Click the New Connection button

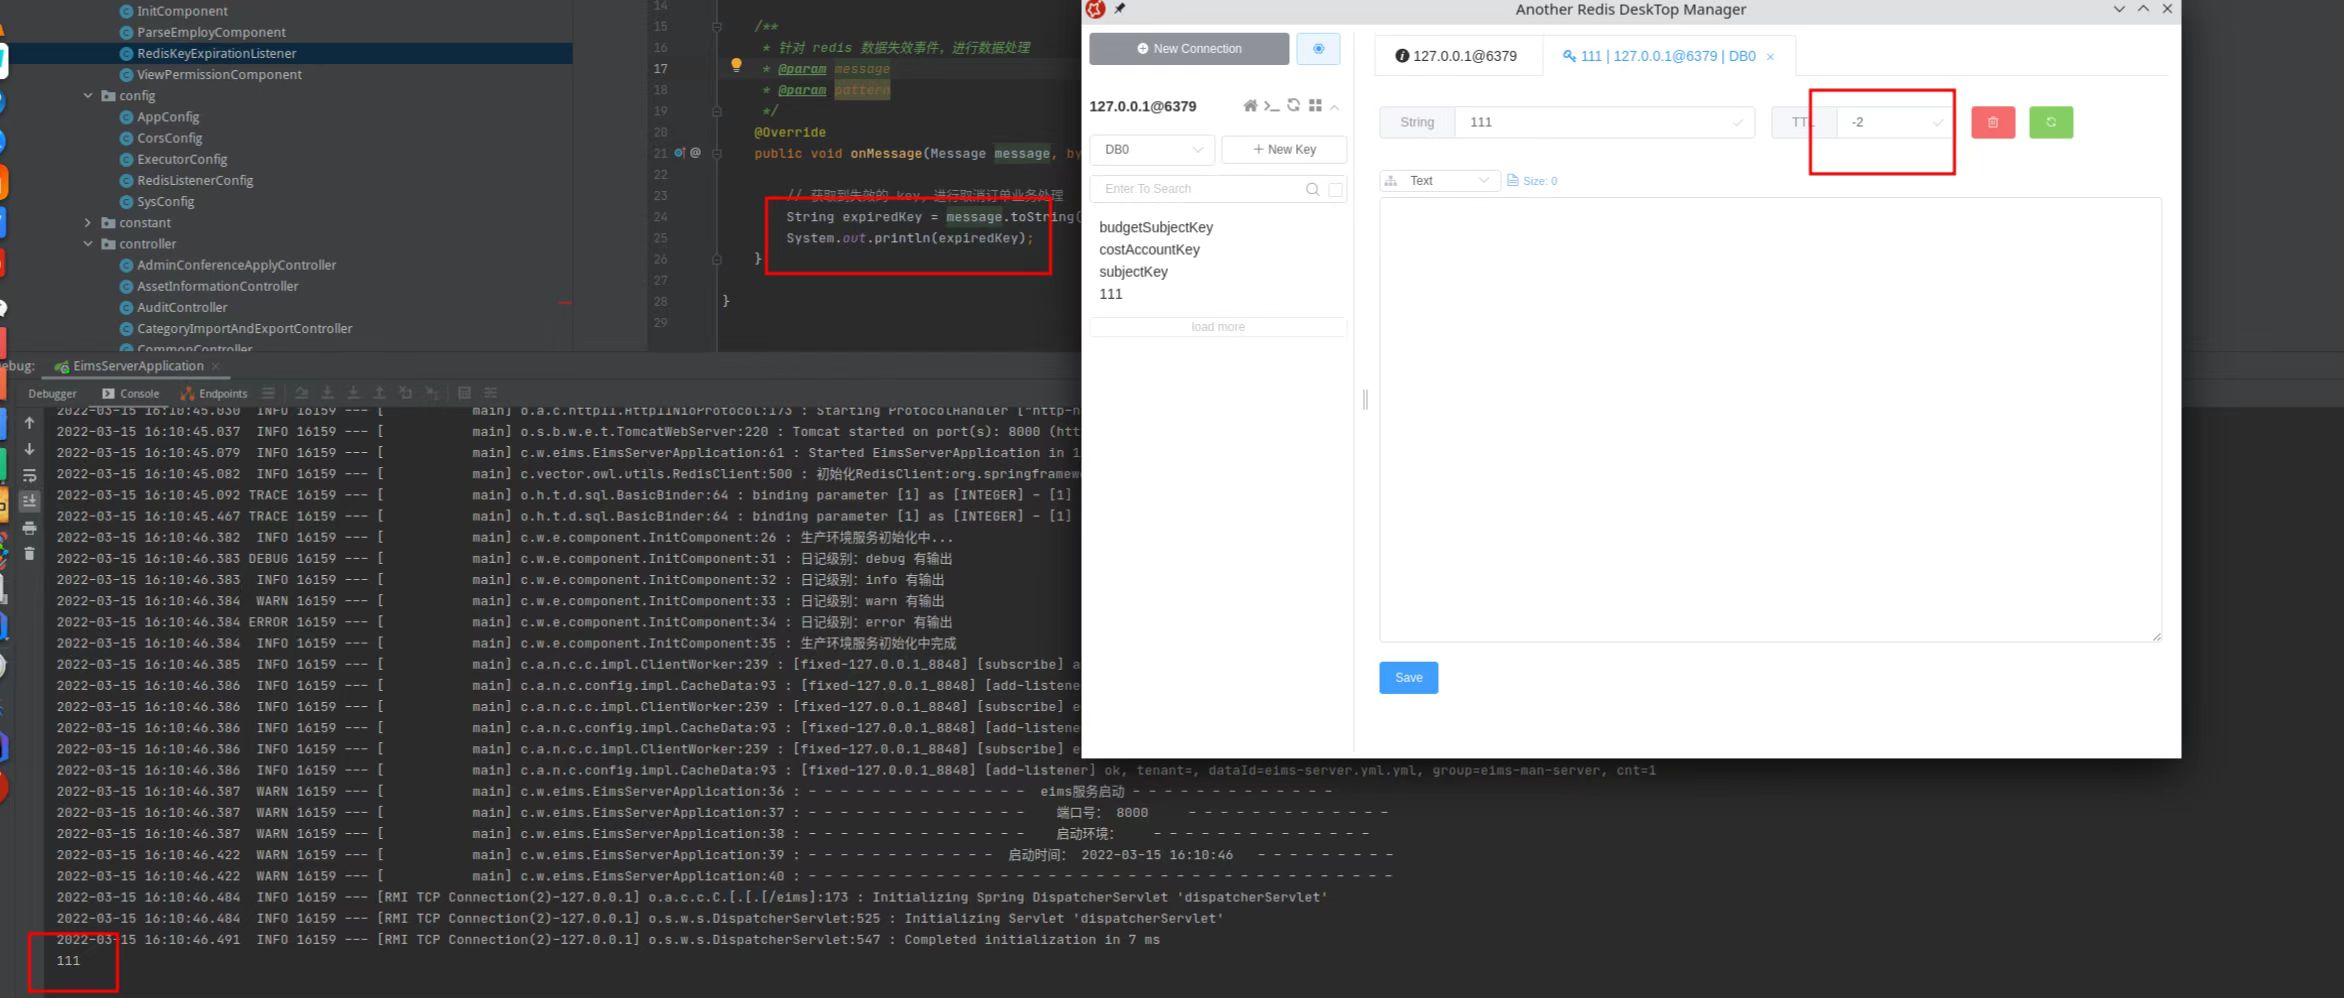click(1189, 49)
